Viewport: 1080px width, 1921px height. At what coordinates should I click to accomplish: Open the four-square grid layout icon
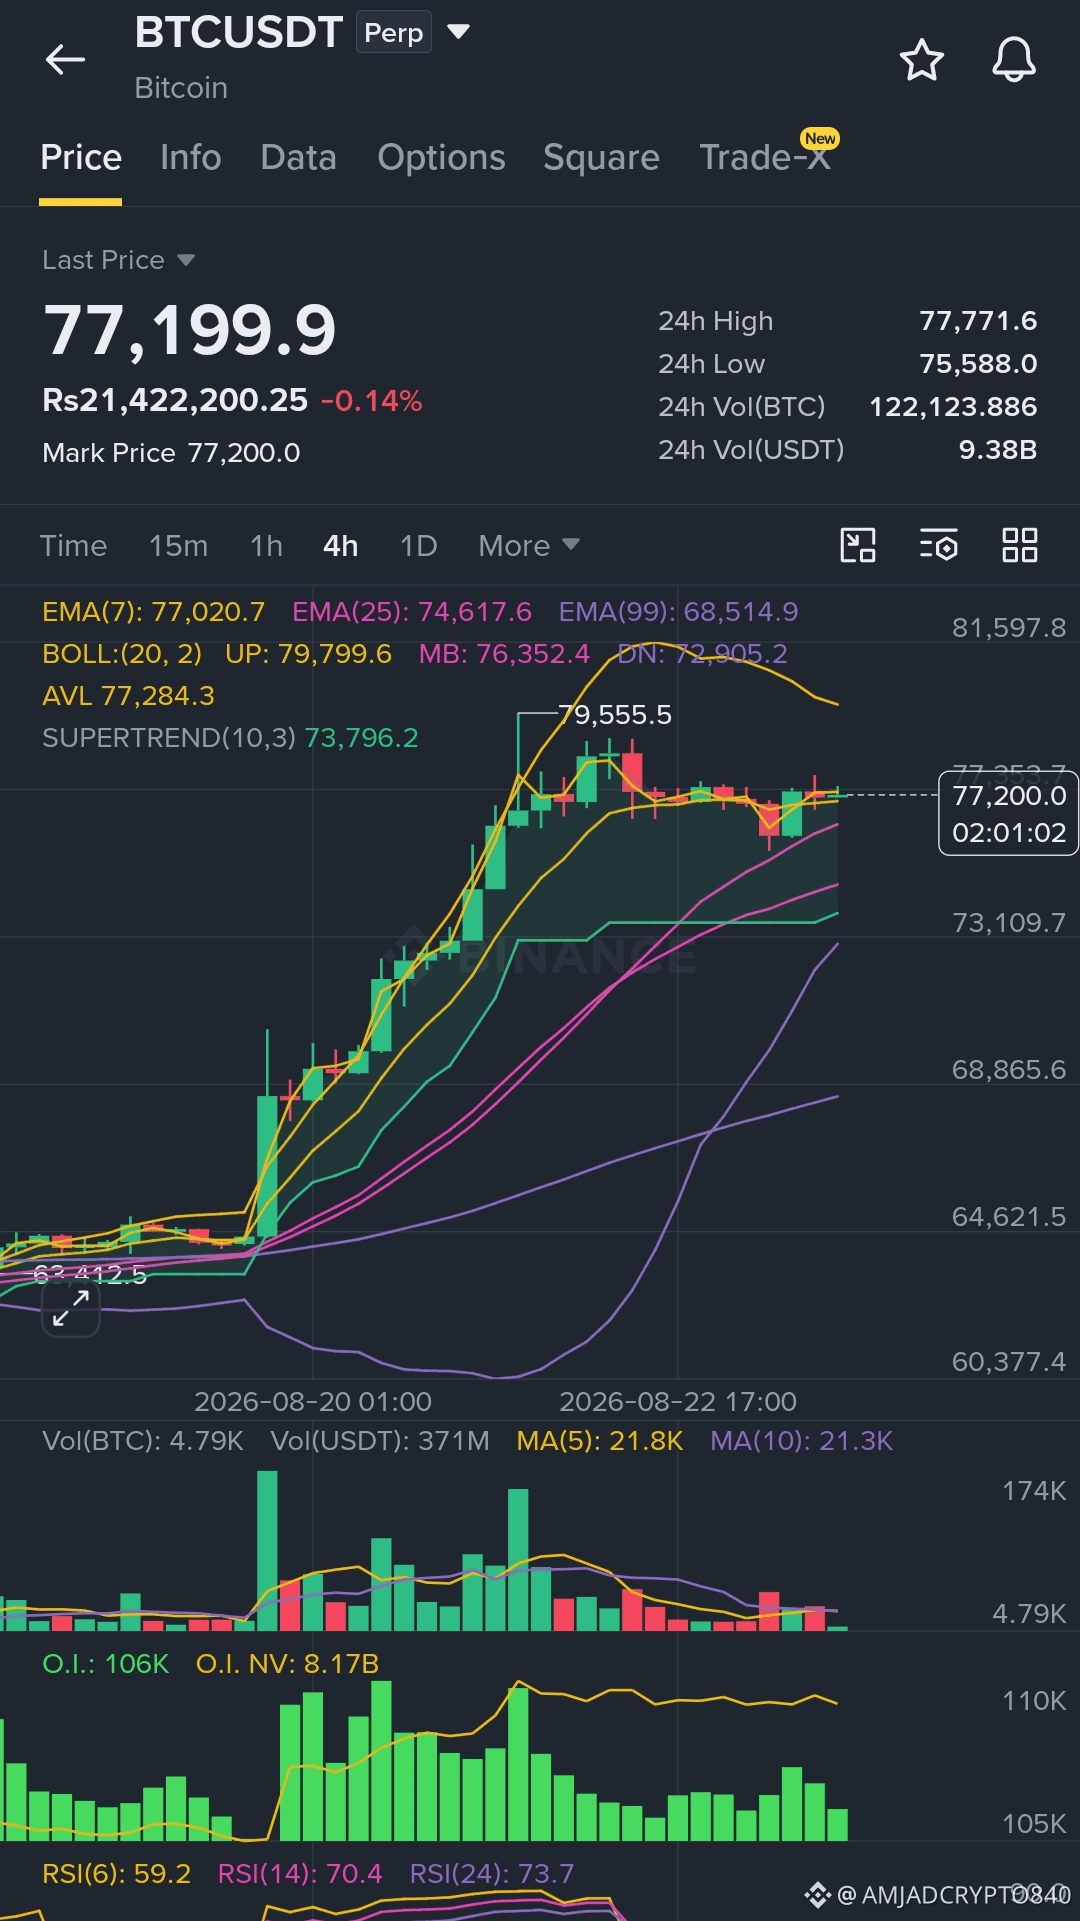pos(1019,545)
